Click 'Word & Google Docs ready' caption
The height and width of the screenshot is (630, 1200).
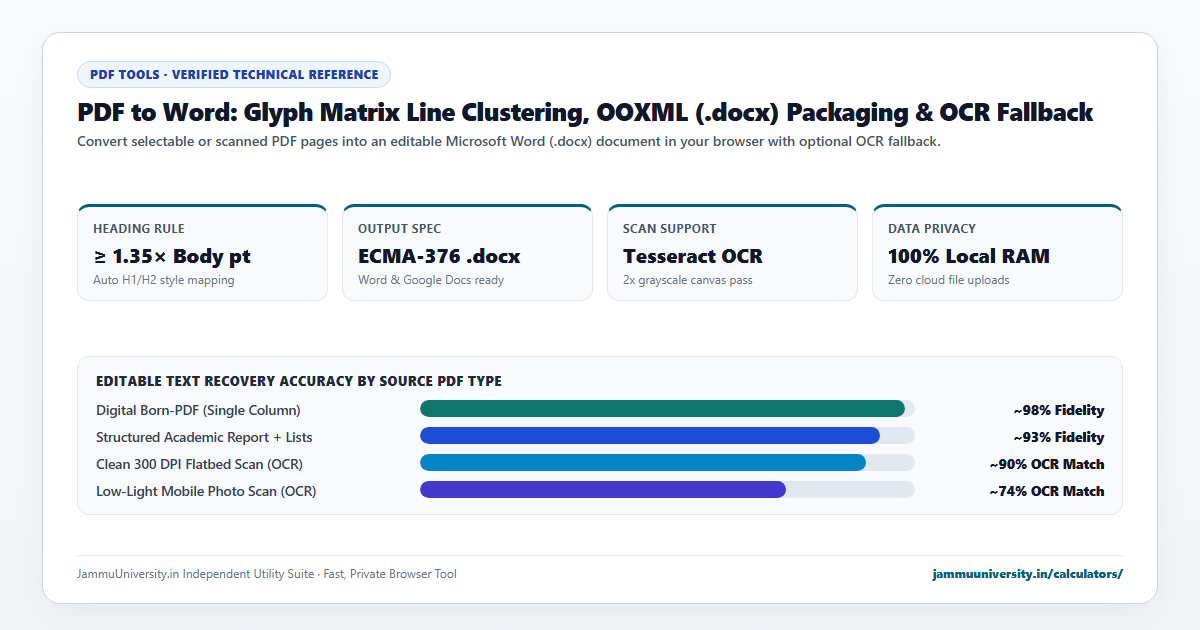coord(431,280)
